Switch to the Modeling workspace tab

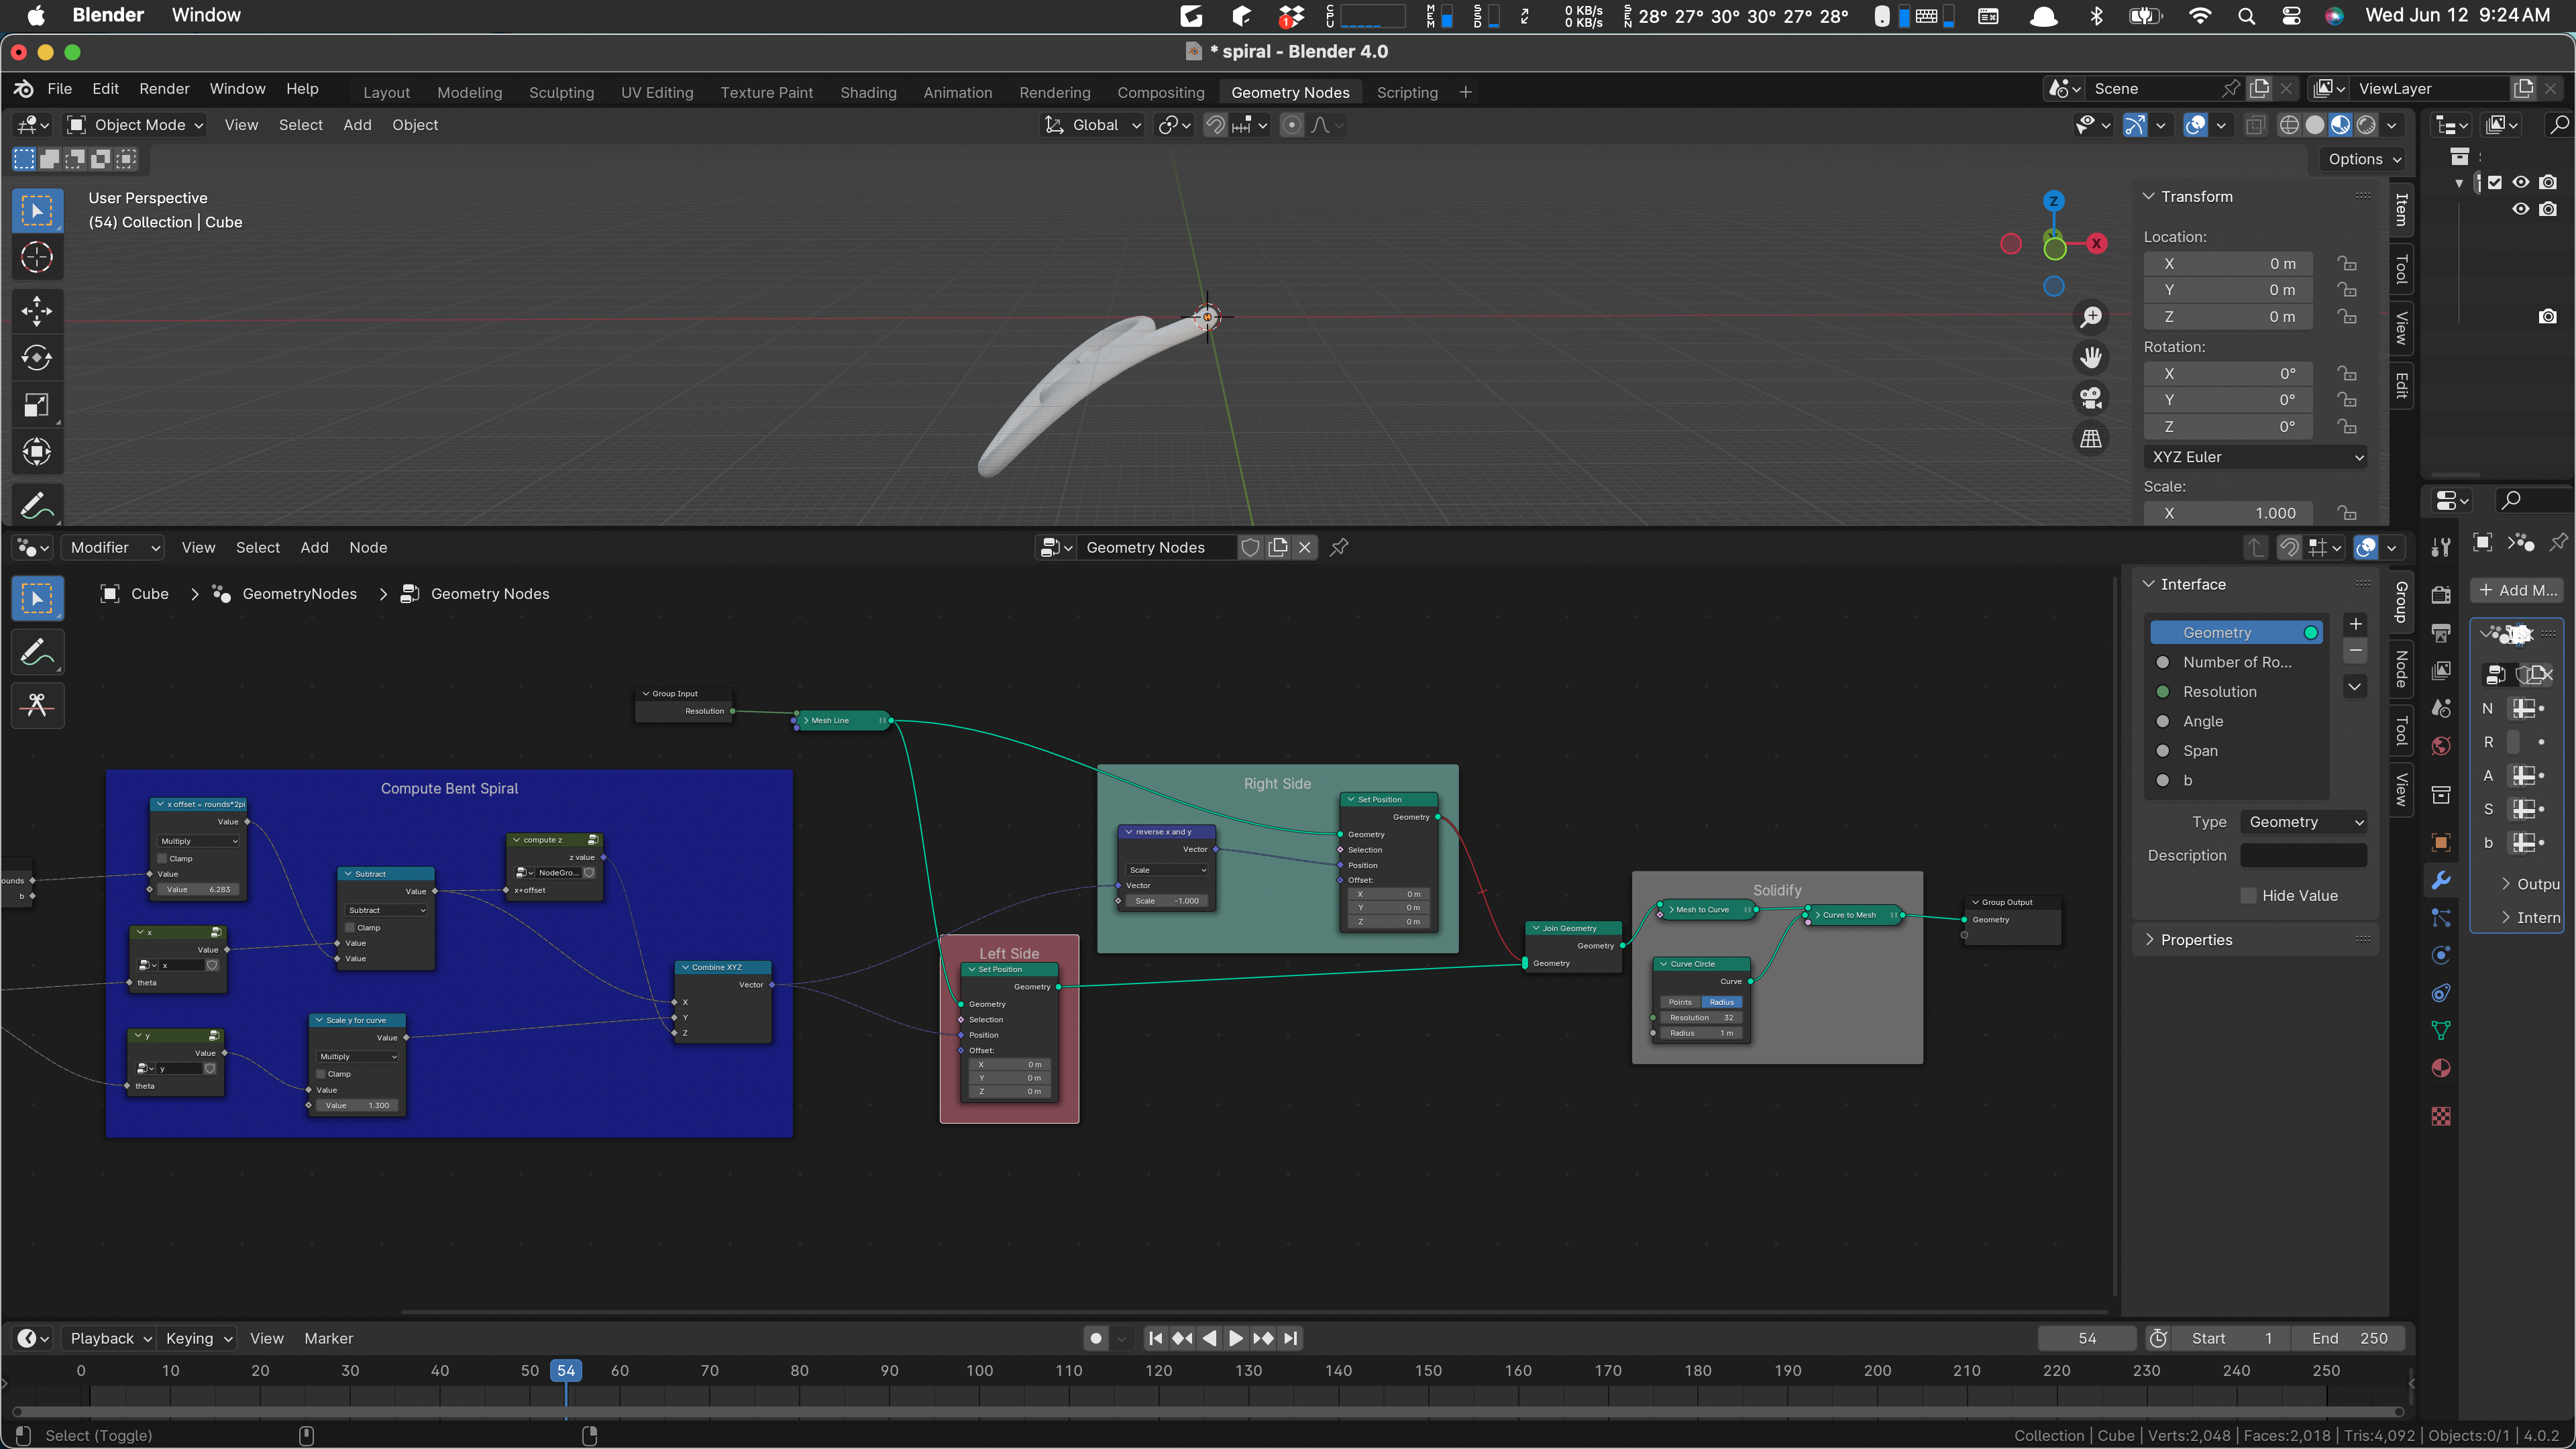tap(469, 92)
